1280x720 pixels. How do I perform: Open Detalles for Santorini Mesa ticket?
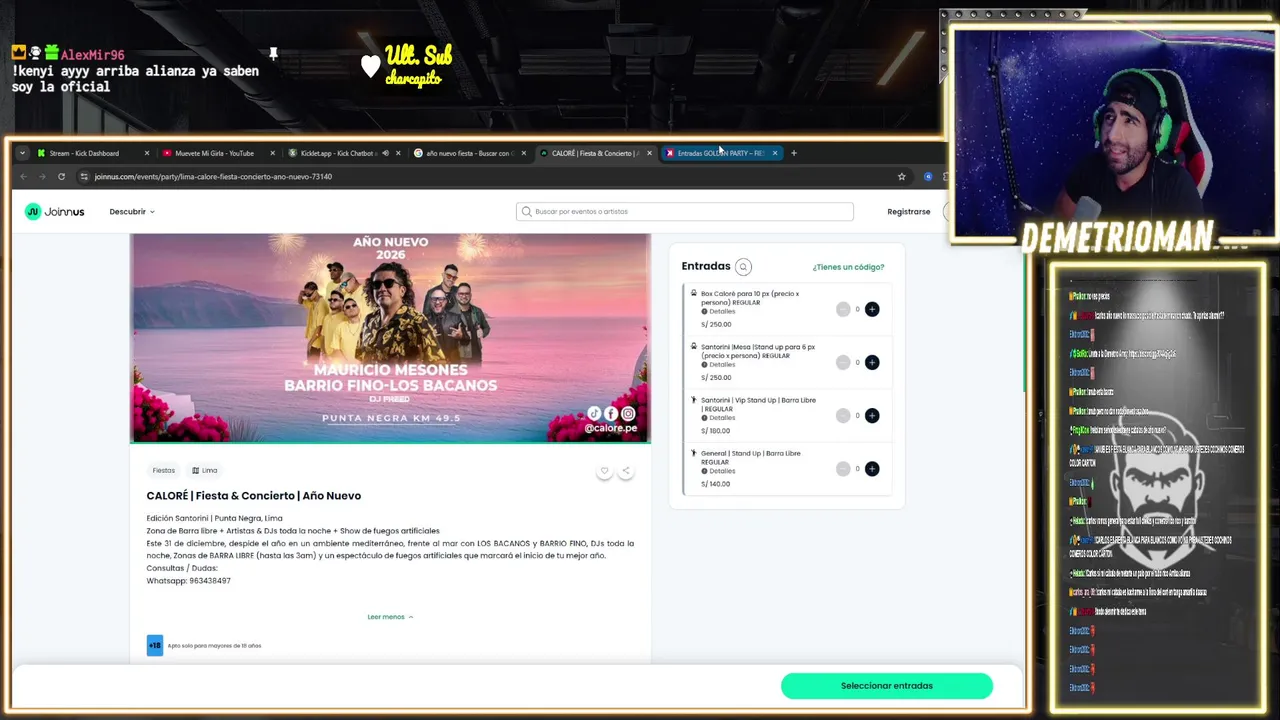(x=719, y=365)
